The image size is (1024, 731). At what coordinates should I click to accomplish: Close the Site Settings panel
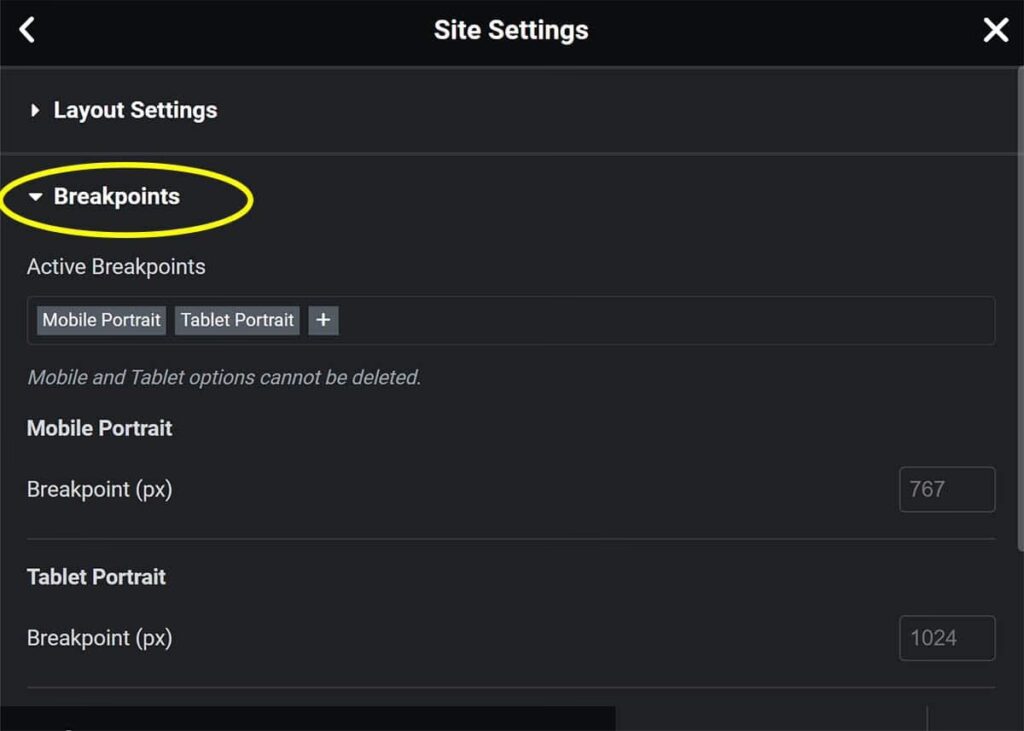(995, 30)
